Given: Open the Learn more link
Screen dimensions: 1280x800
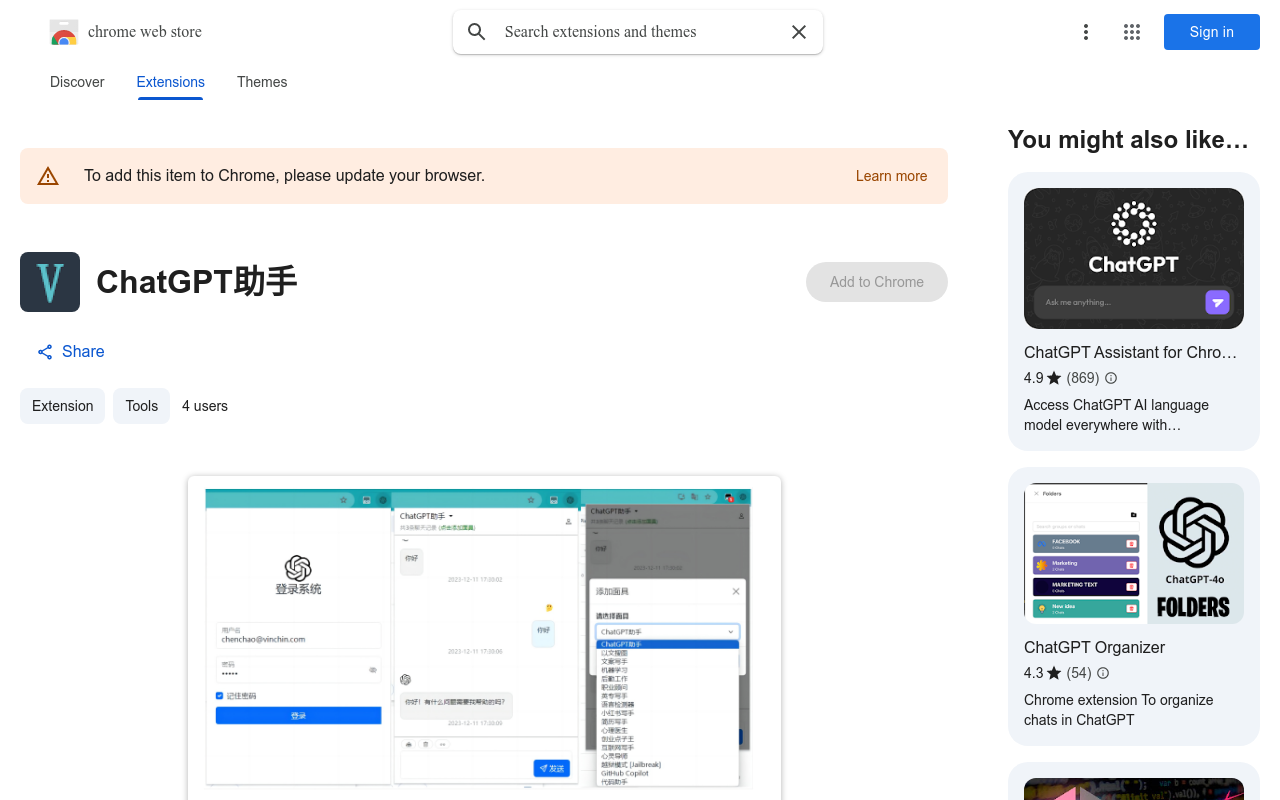Looking at the screenshot, I should [891, 176].
